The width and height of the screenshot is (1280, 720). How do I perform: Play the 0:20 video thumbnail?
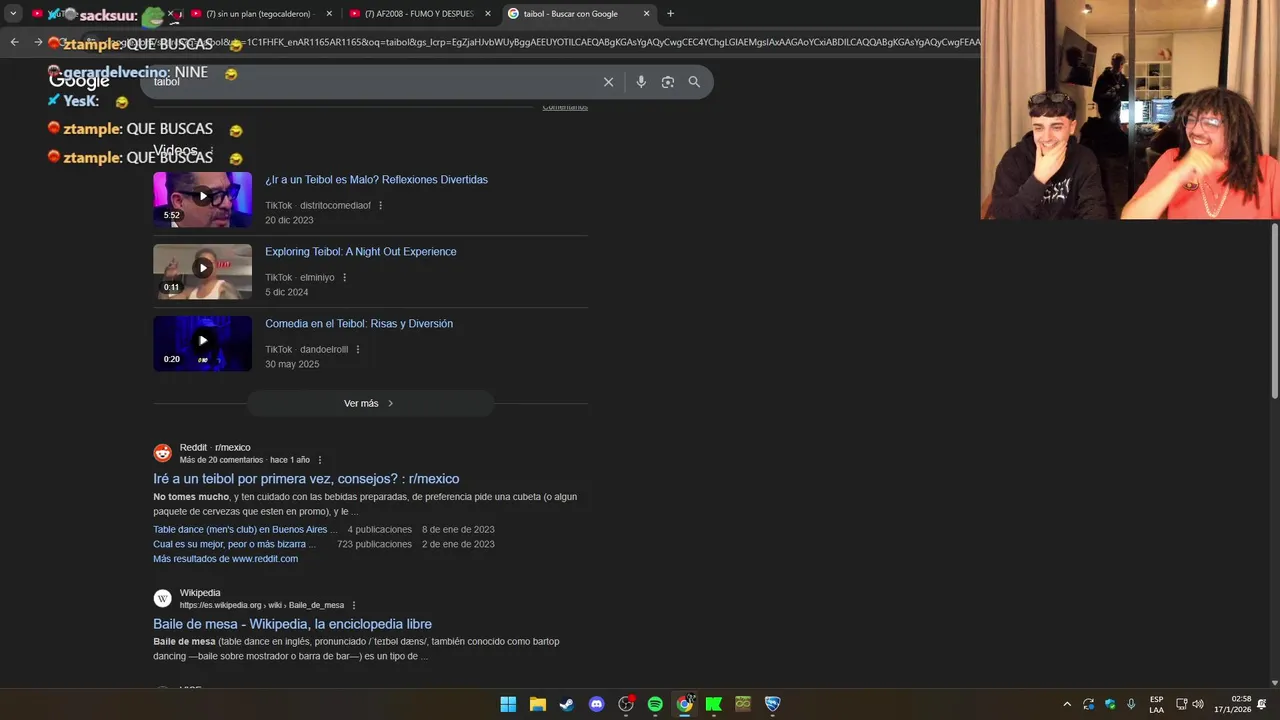pyautogui.click(x=202, y=343)
